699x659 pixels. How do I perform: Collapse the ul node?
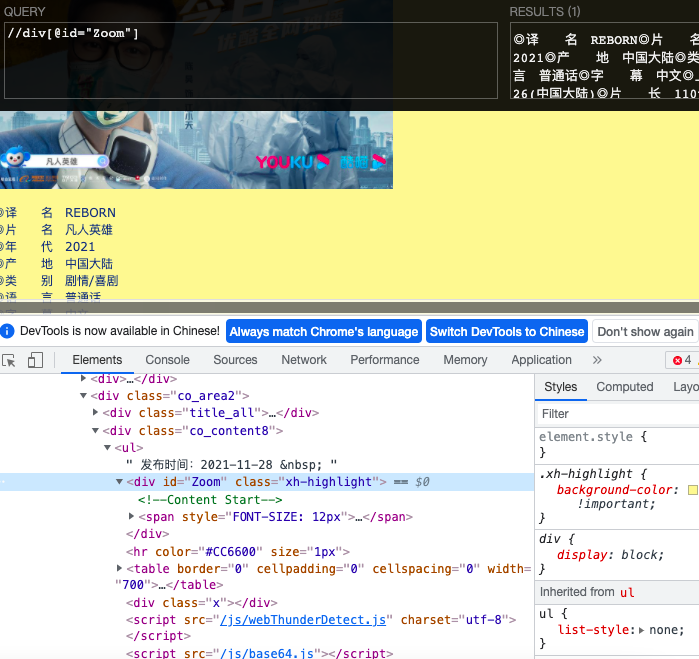coord(107,447)
